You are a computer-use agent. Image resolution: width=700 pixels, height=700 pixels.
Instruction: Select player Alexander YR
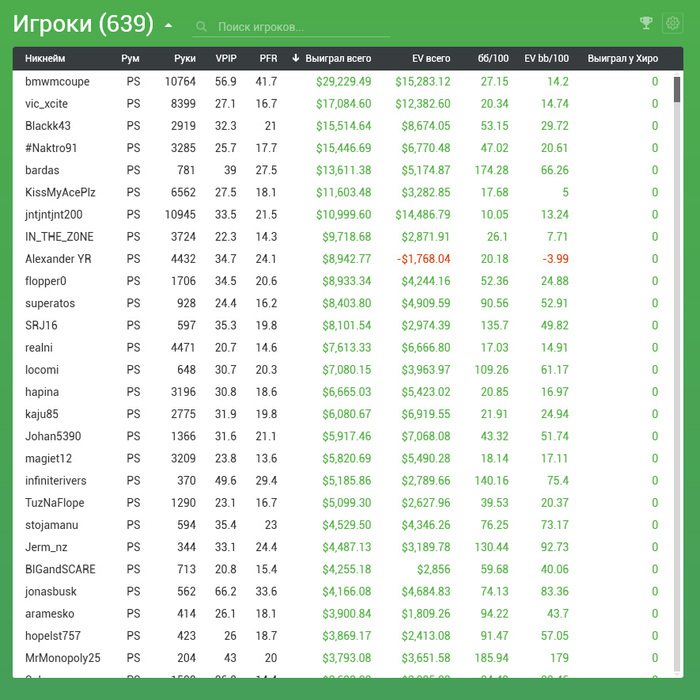pyautogui.click(x=58, y=259)
